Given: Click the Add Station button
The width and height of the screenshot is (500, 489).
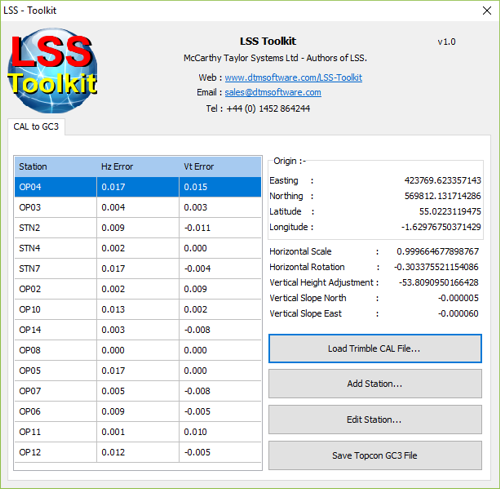Looking at the screenshot, I should (375, 384).
